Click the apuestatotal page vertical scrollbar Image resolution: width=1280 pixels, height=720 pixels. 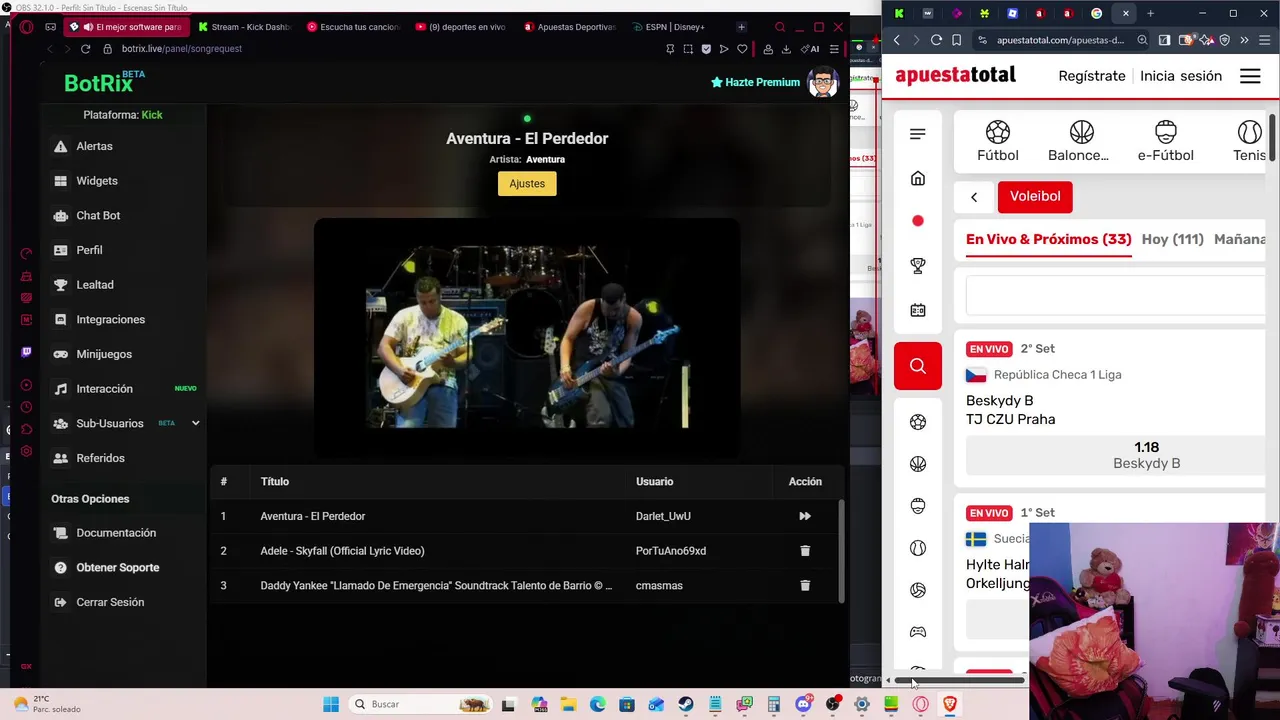point(1273,137)
